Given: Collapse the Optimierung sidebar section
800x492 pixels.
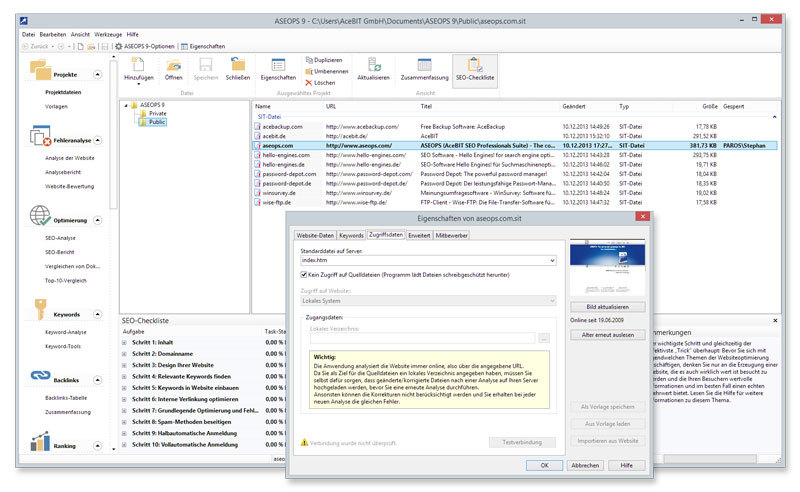Looking at the screenshot, I should (x=97, y=220).
